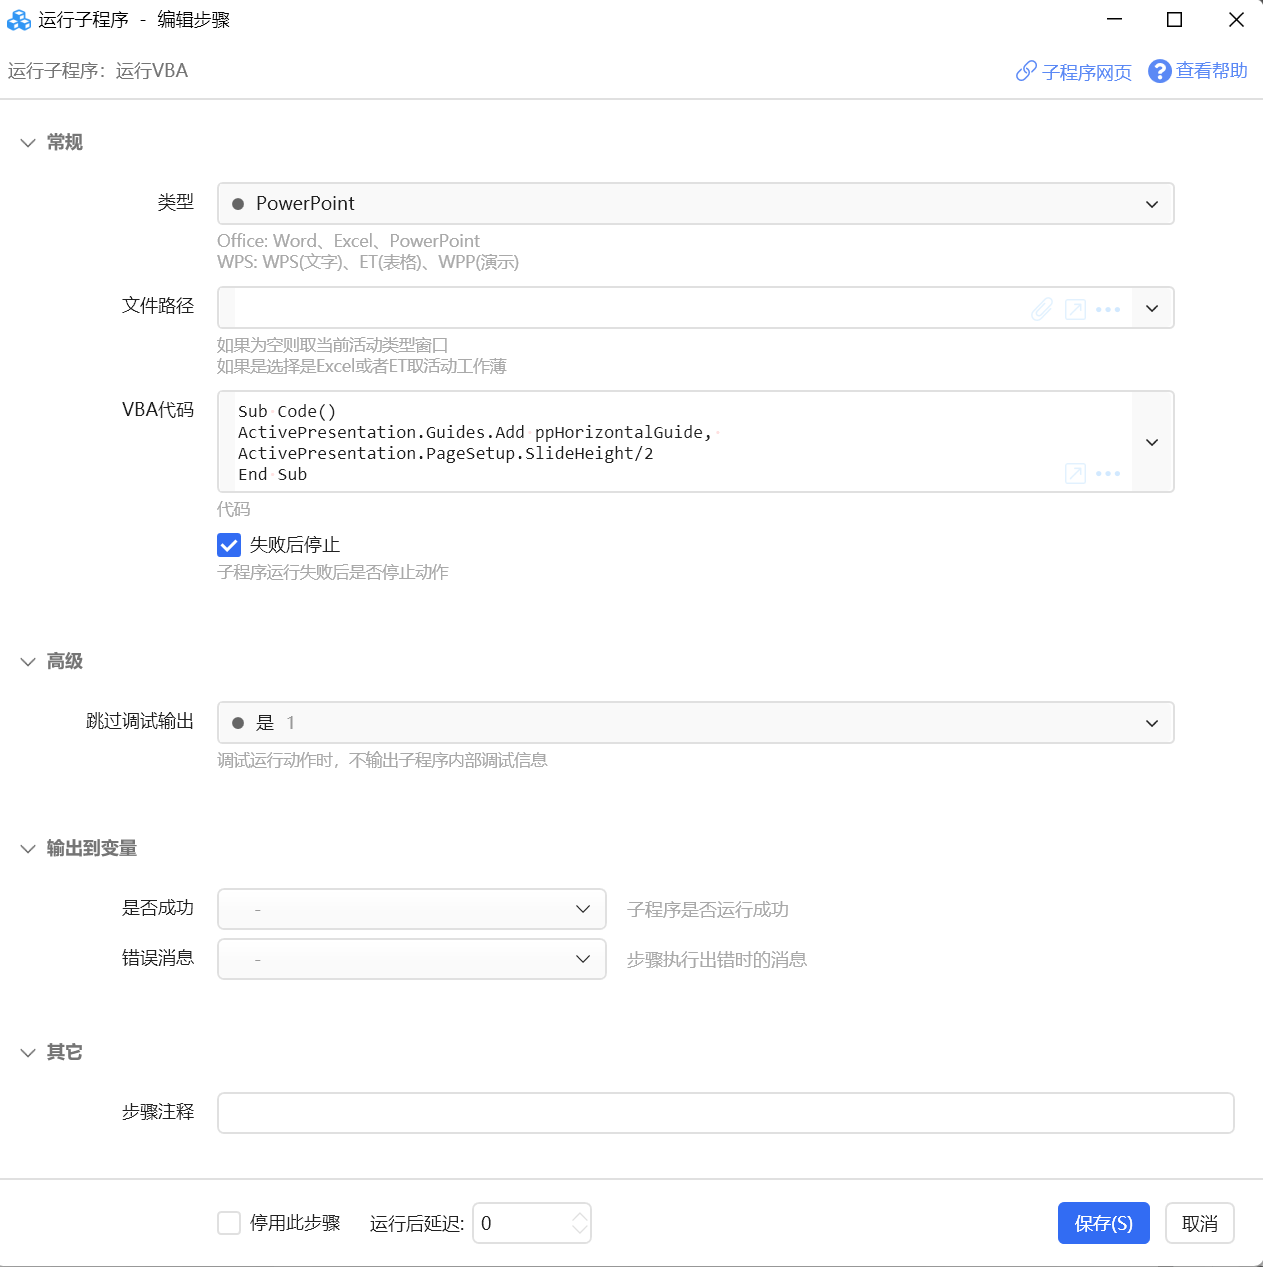The width and height of the screenshot is (1263, 1267).
Task: Maximize the 编辑步骤 window
Action: click(1175, 19)
